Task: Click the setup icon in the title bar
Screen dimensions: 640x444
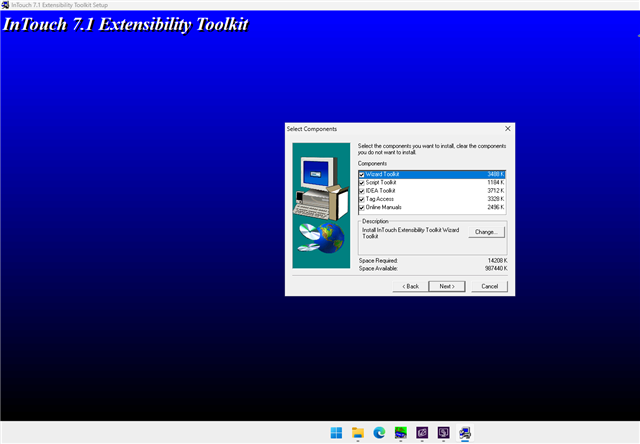Action: [x=5, y=5]
